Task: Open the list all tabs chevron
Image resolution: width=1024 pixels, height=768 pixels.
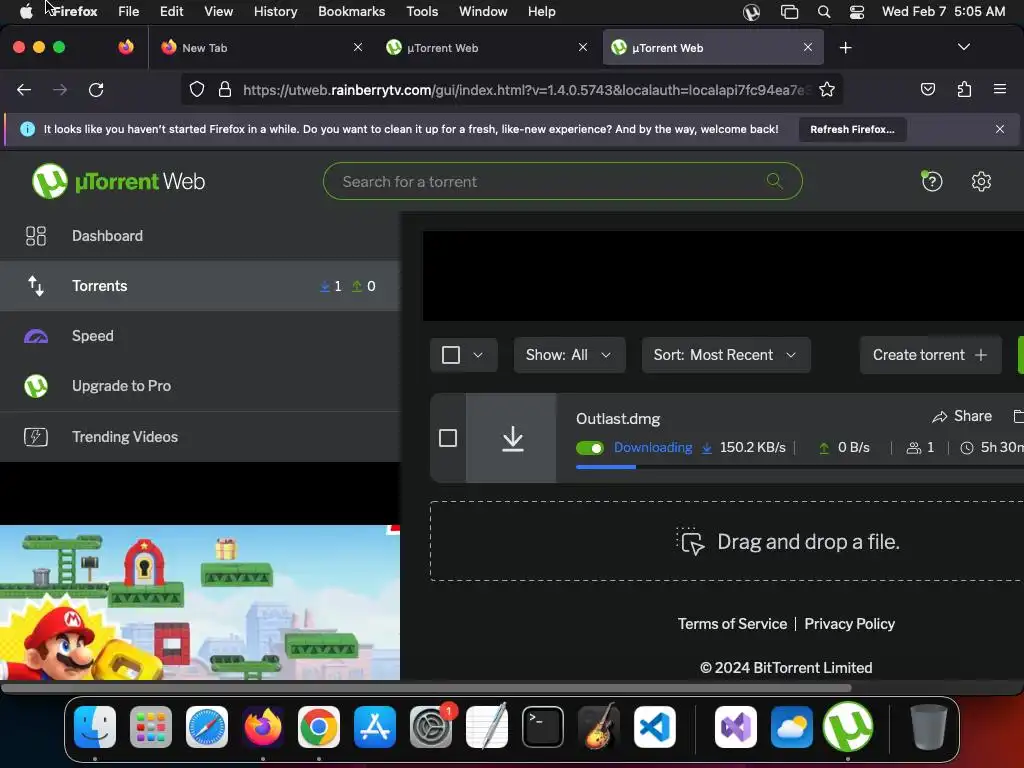Action: [x=963, y=47]
